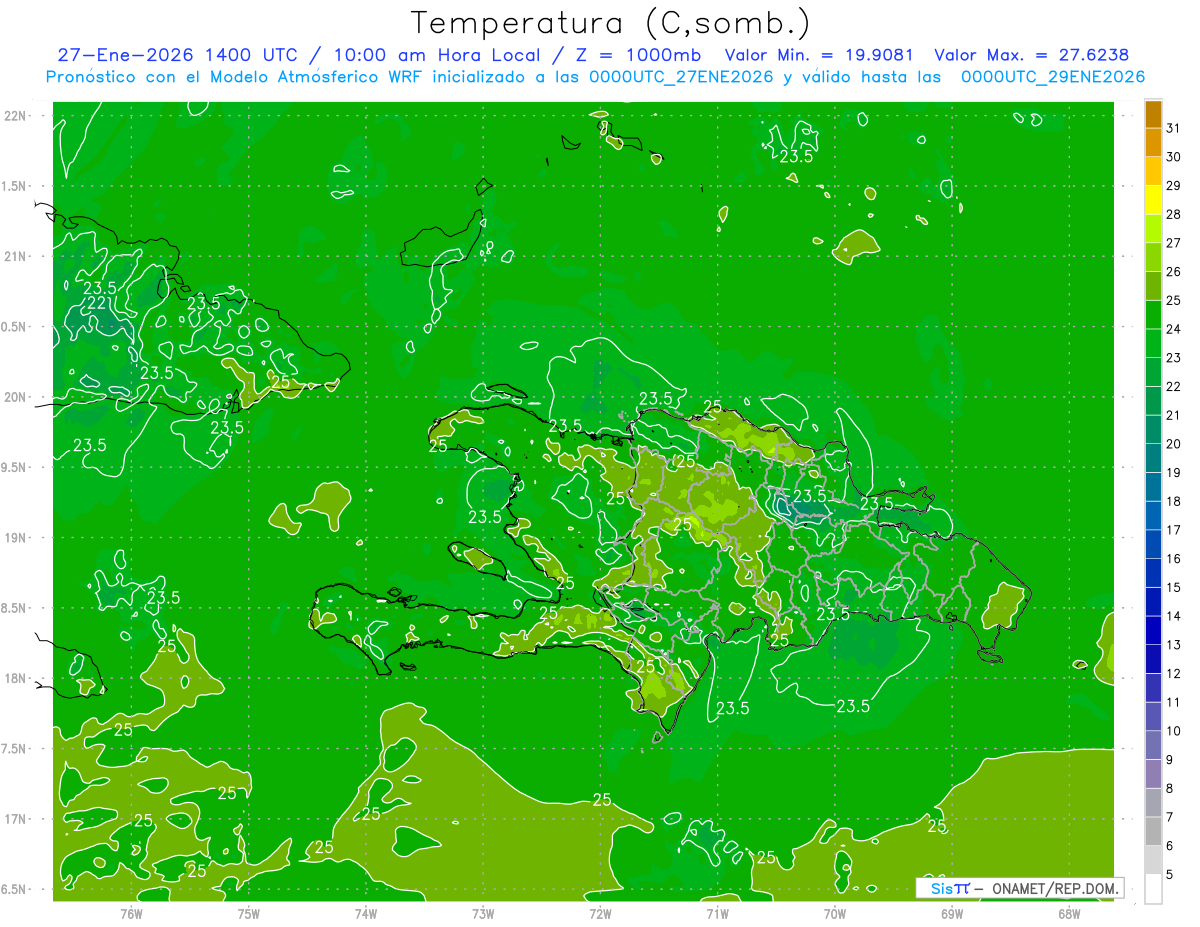
Task: Click the '22N' latitude axis label
Action: point(17,116)
